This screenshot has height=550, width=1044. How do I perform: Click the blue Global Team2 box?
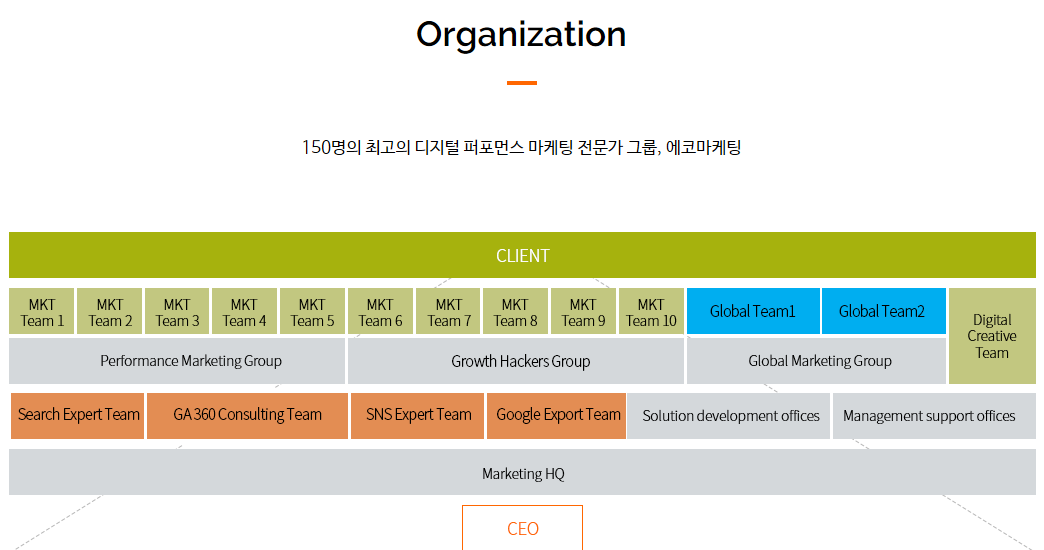[884, 311]
